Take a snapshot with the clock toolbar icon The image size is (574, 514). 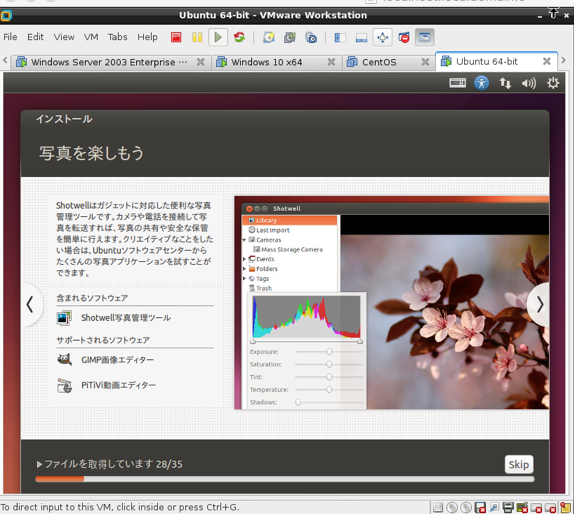tap(269, 37)
